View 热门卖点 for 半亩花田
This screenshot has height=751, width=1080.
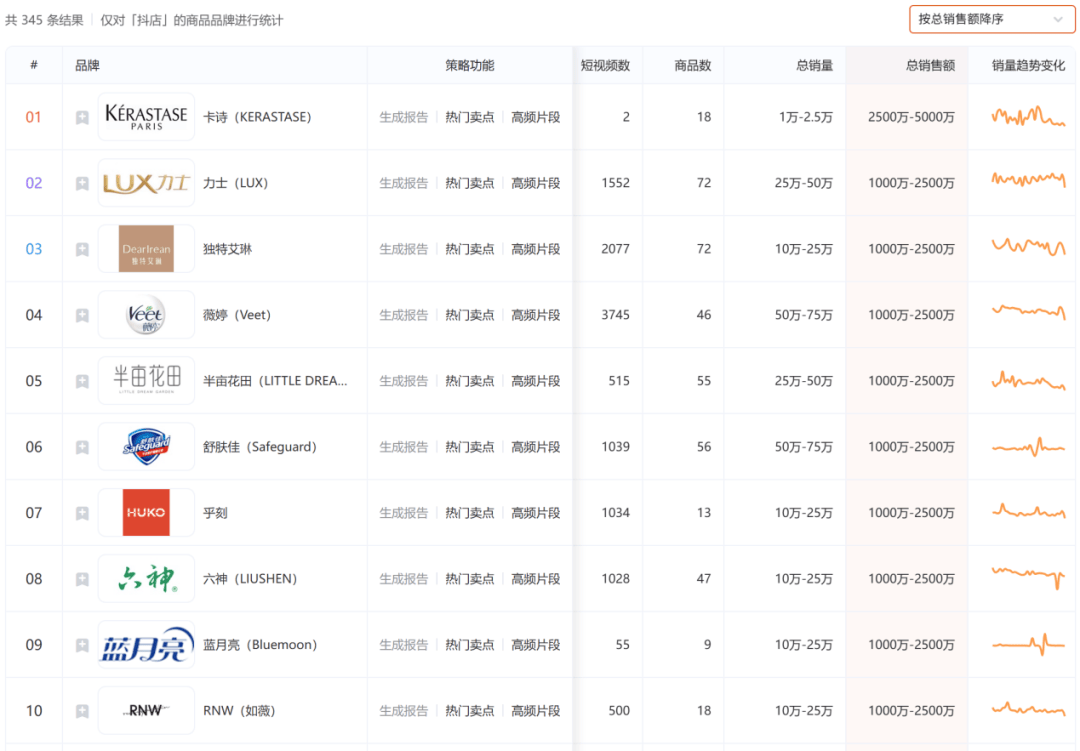click(x=470, y=381)
